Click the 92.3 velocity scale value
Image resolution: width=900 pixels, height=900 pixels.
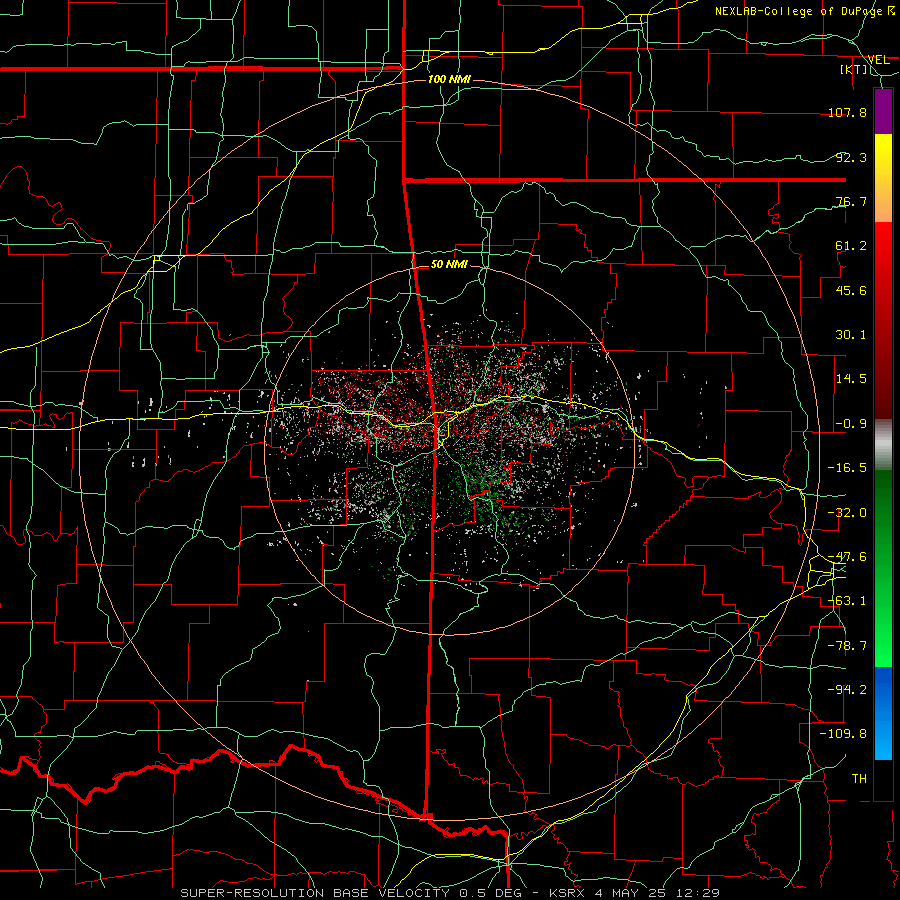click(x=851, y=157)
